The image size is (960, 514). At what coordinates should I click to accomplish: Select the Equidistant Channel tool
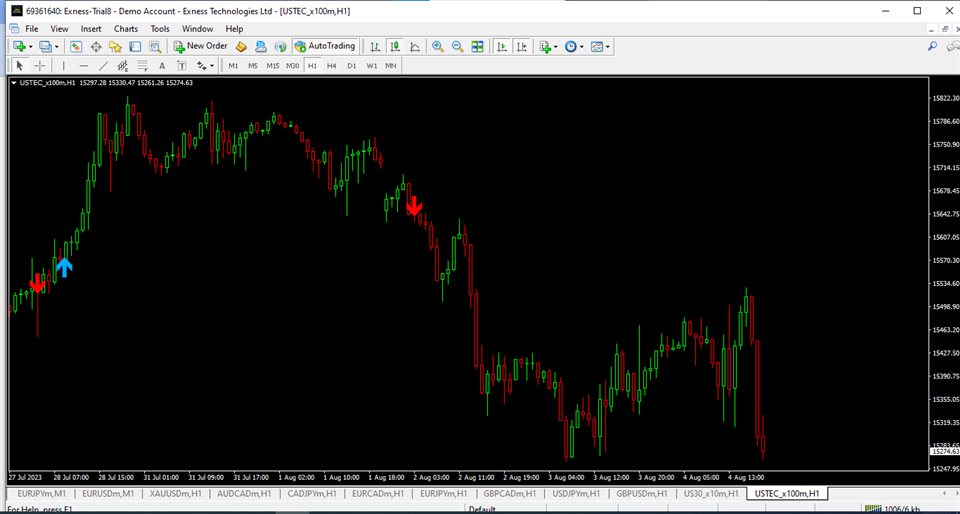coord(122,65)
